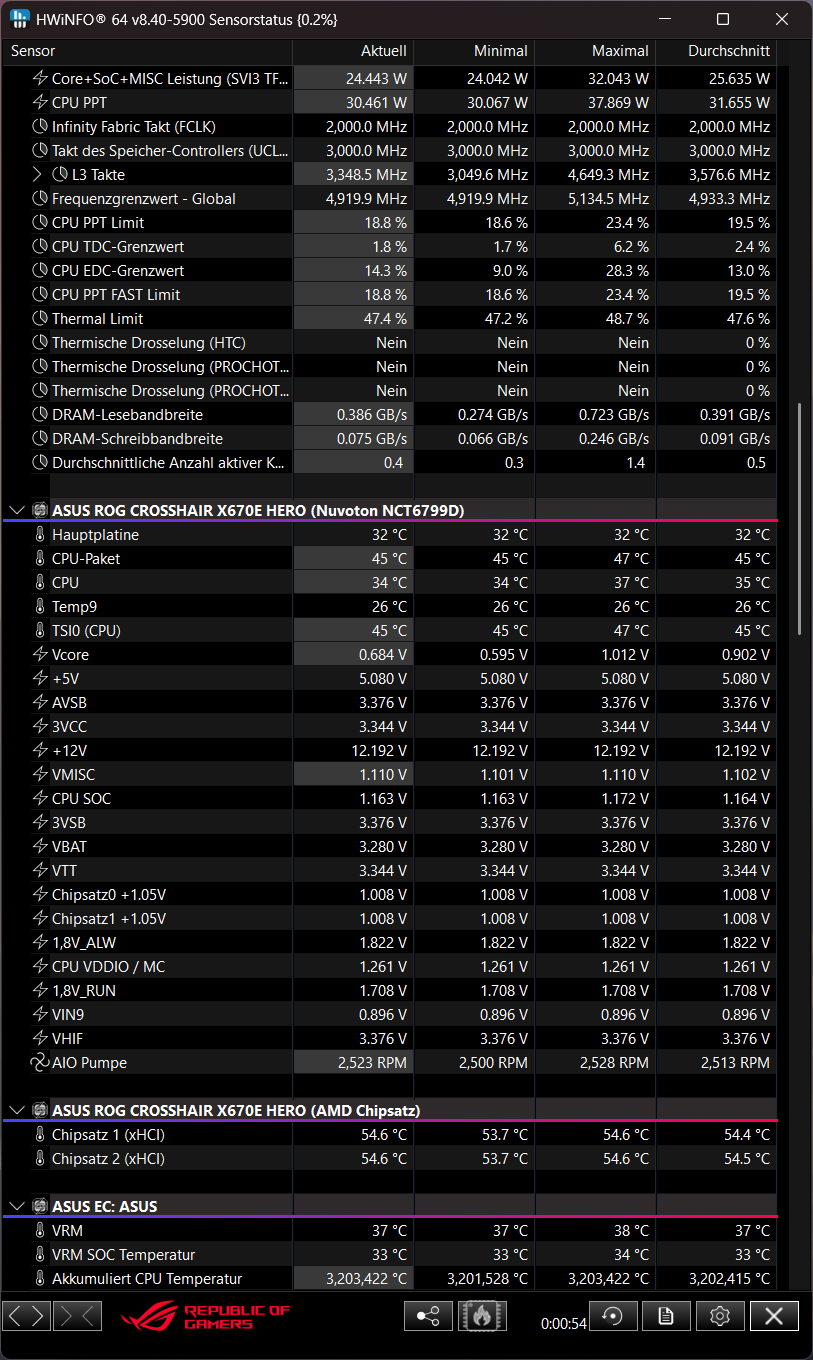Select the CPU VDDIO / MC row label

pos(108,966)
